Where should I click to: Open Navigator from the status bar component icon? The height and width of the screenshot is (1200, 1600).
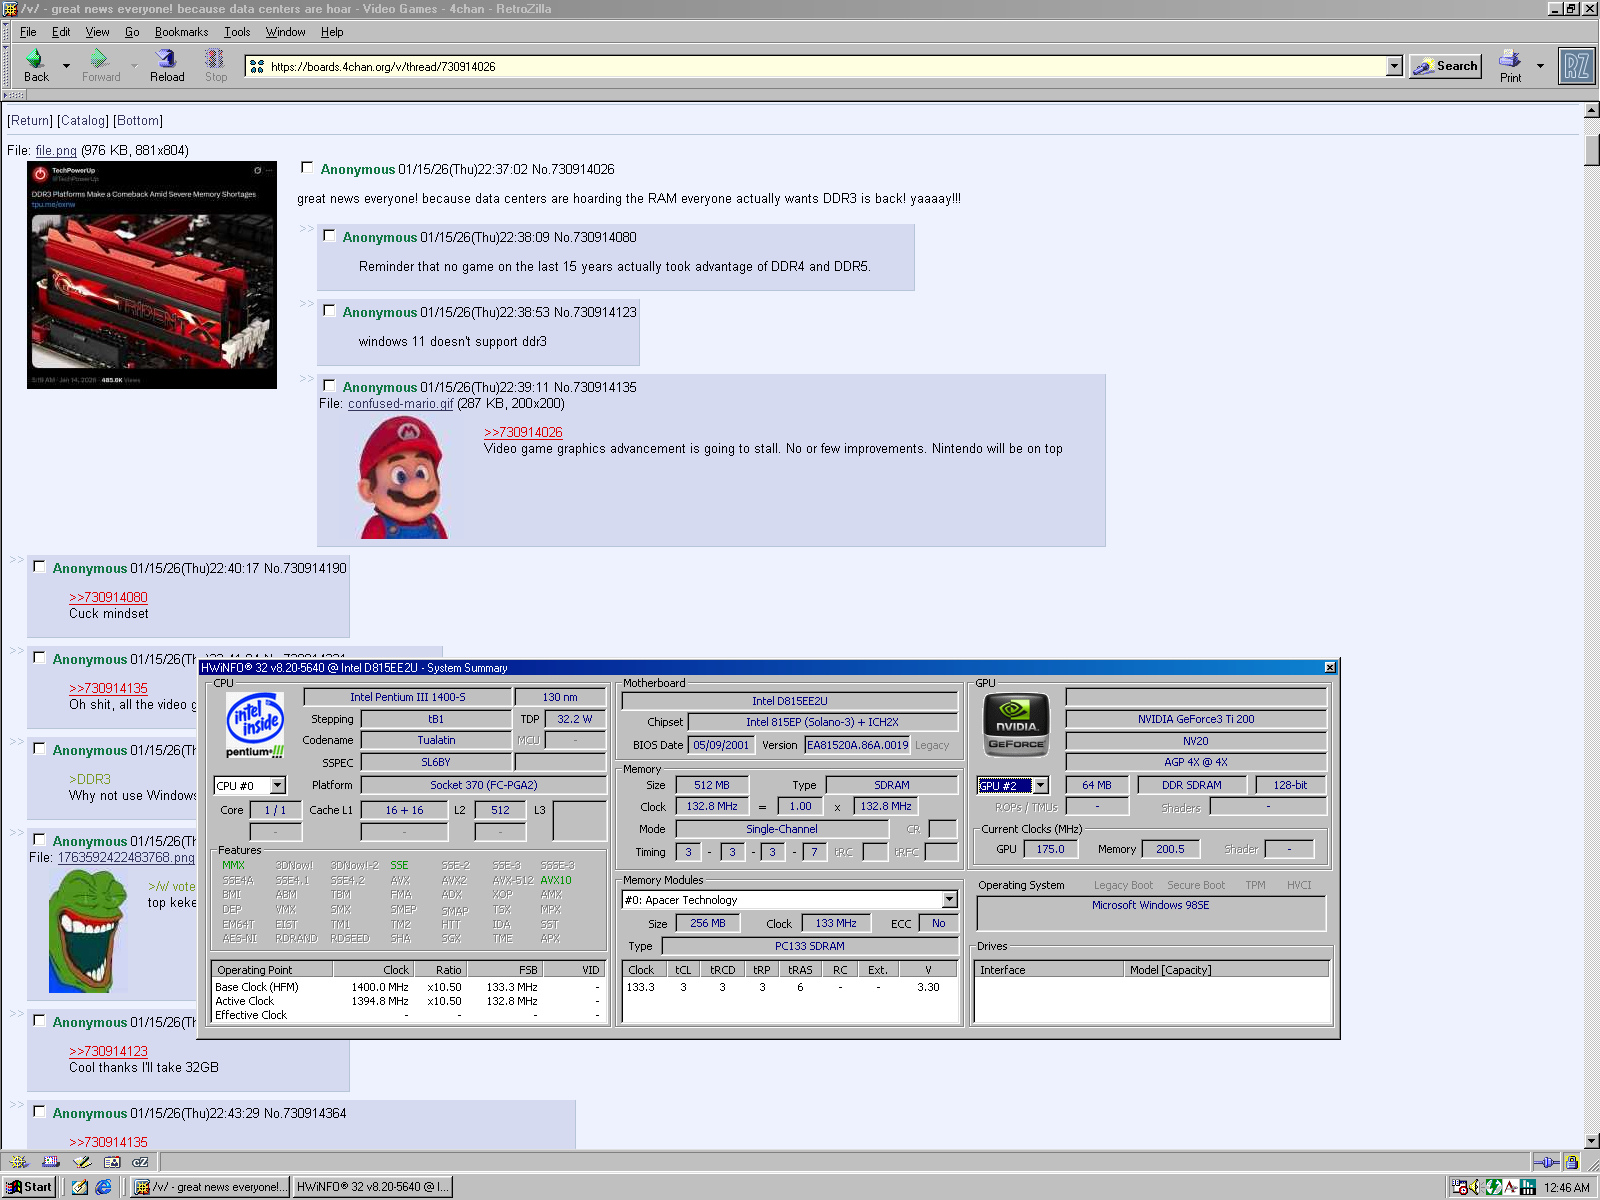tap(19, 1162)
